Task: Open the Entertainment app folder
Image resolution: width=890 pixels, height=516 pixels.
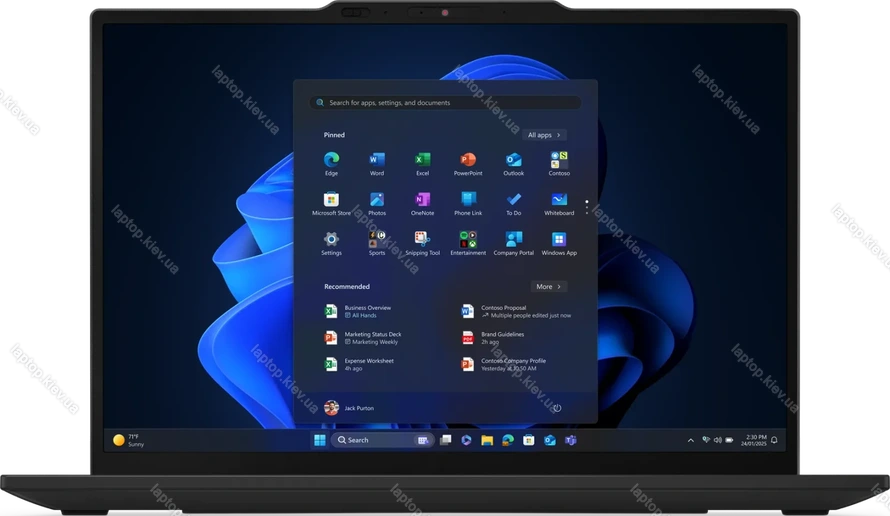Action: pyautogui.click(x=468, y=240)
